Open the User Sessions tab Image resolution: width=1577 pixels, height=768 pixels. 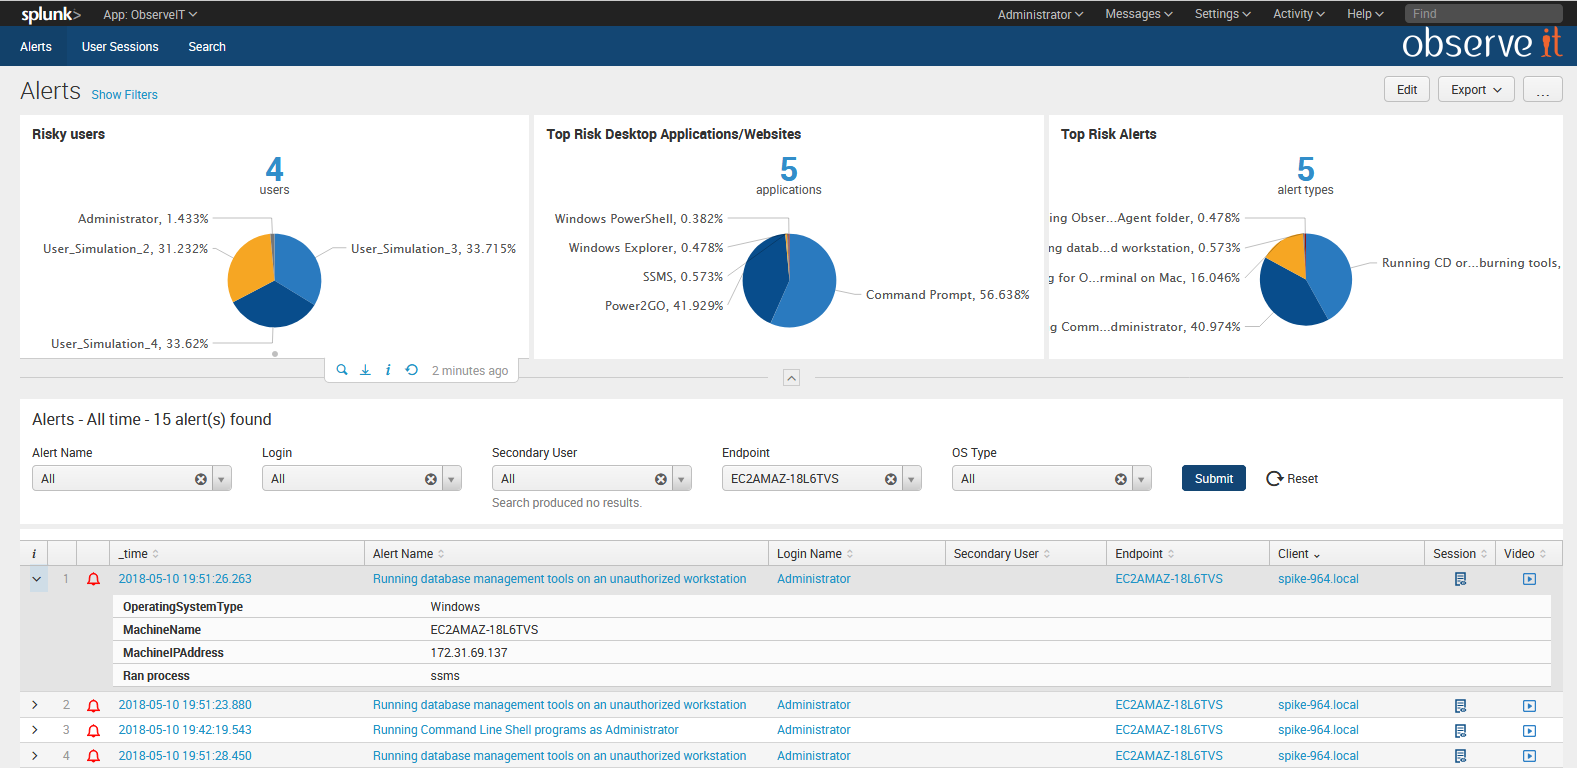coord(120,47)
